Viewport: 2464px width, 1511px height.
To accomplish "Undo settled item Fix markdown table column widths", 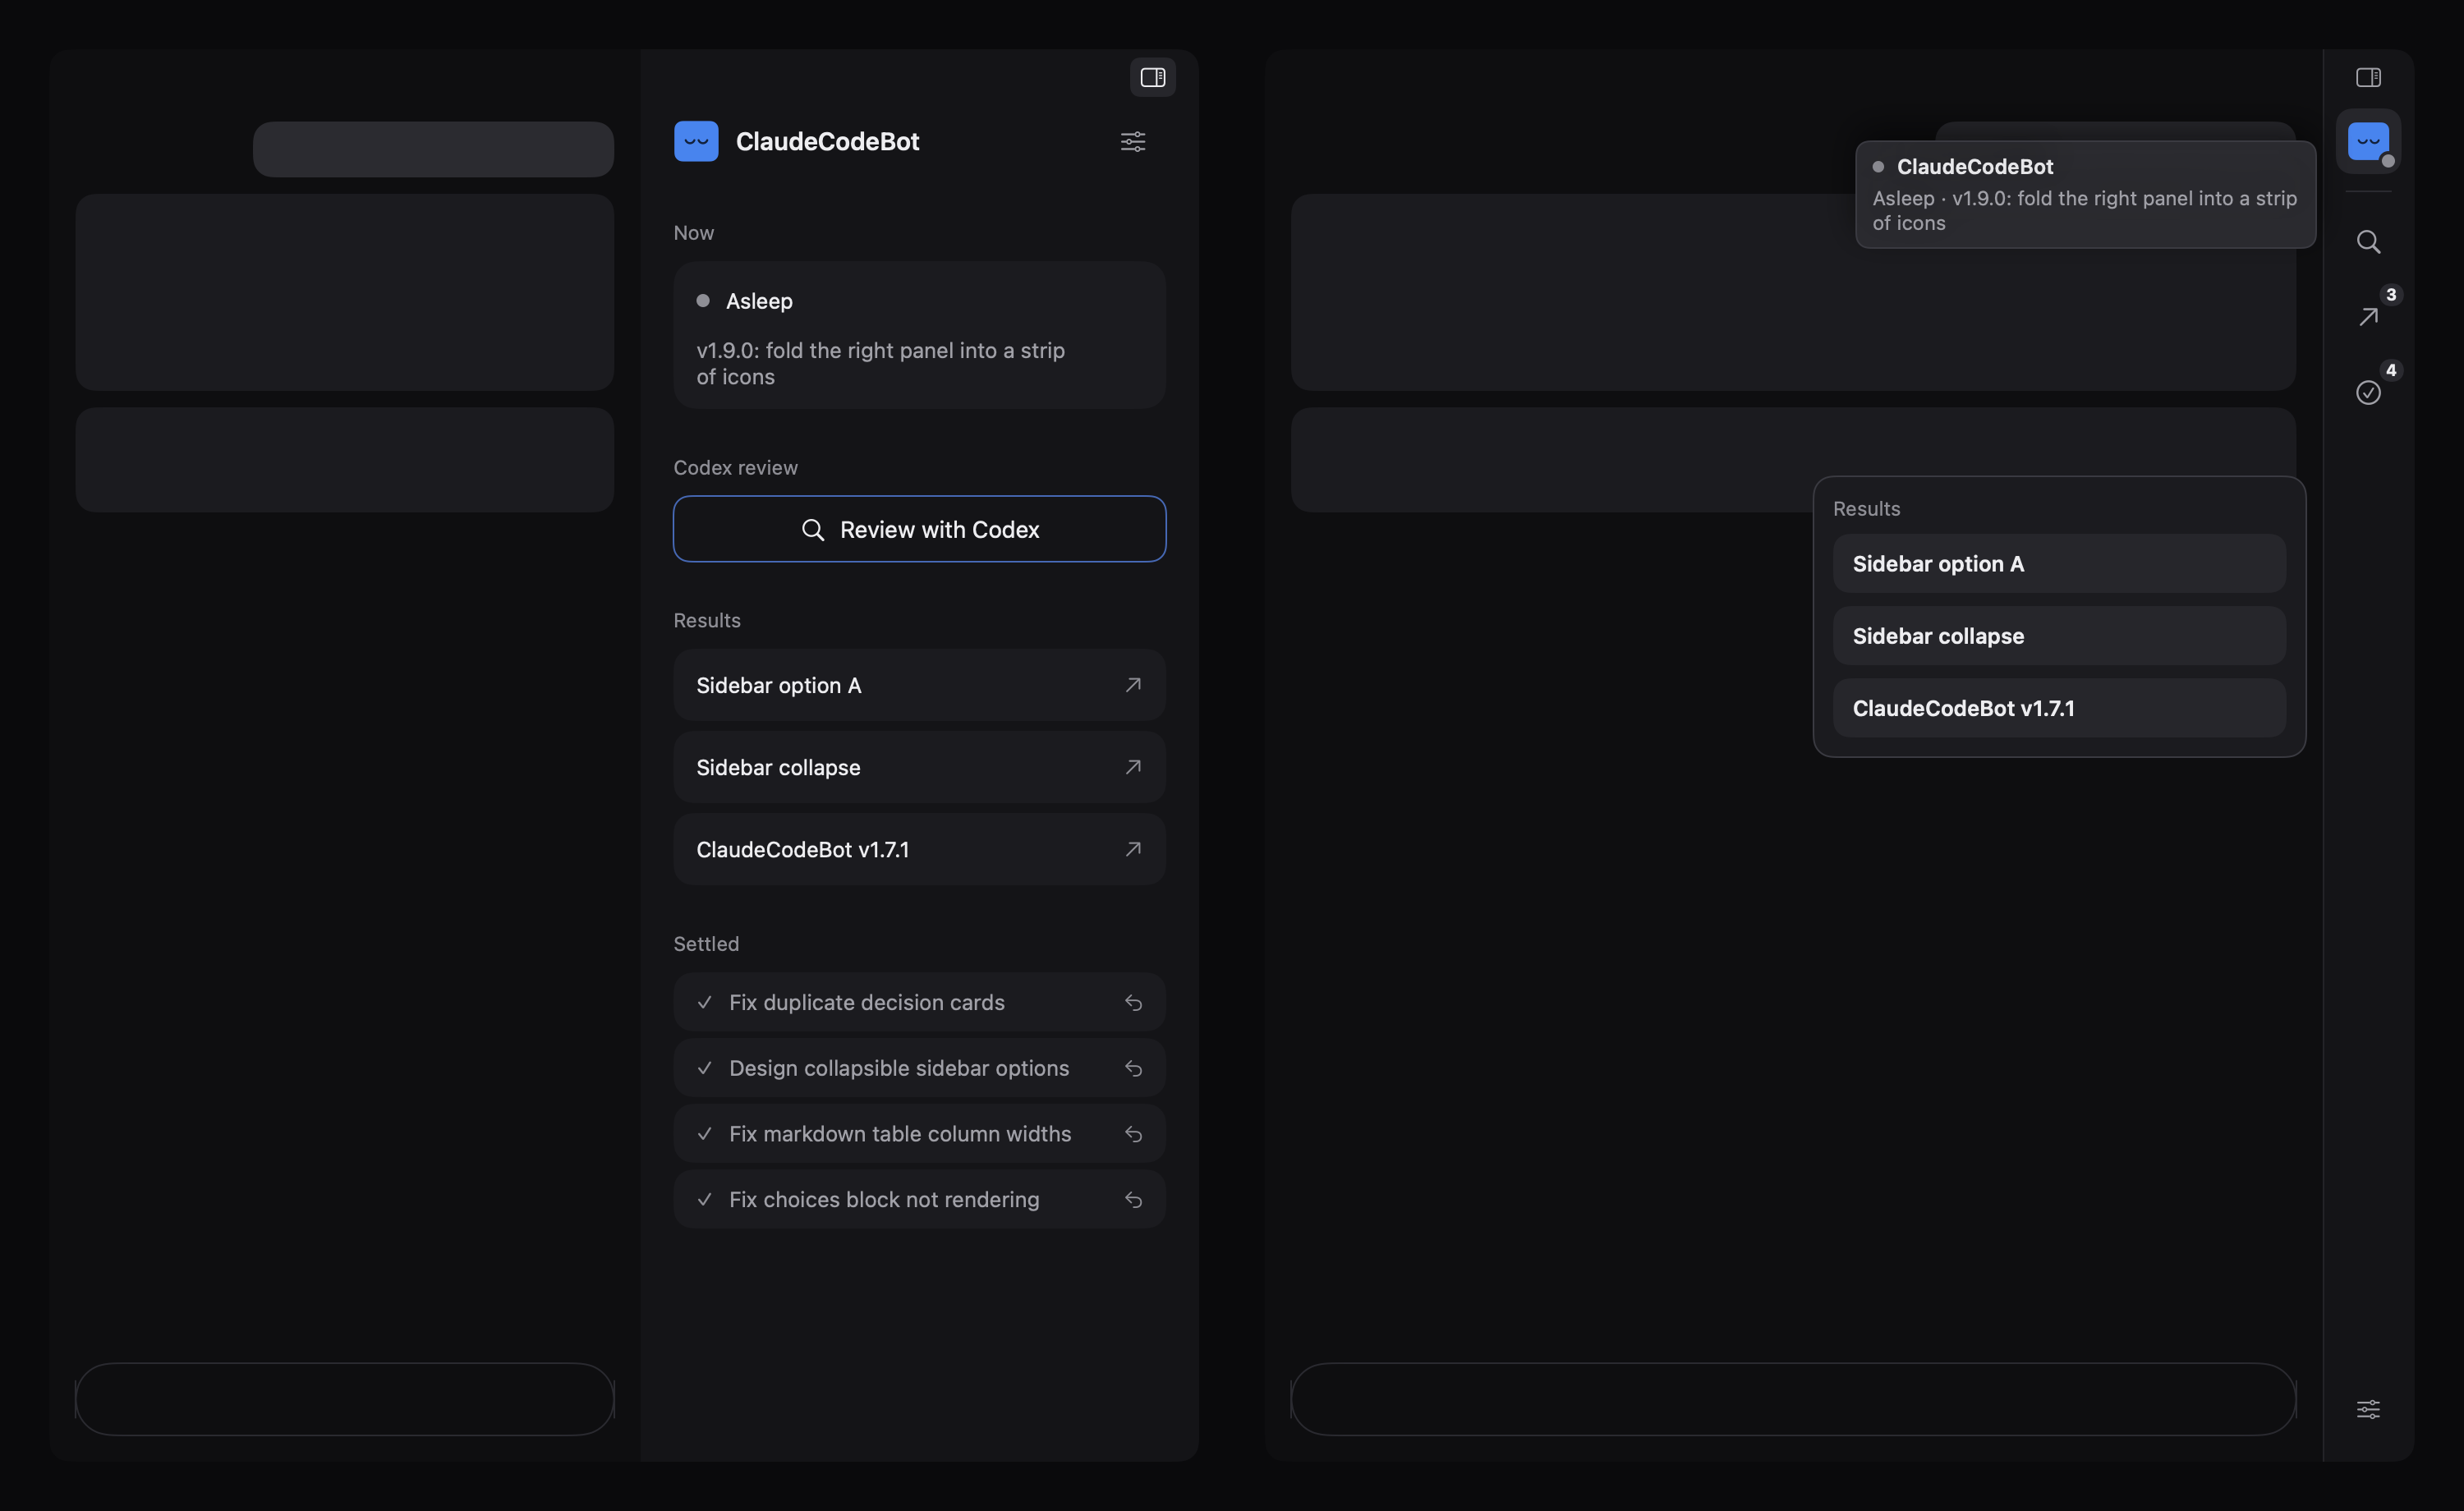I will click(1133, 1134).
